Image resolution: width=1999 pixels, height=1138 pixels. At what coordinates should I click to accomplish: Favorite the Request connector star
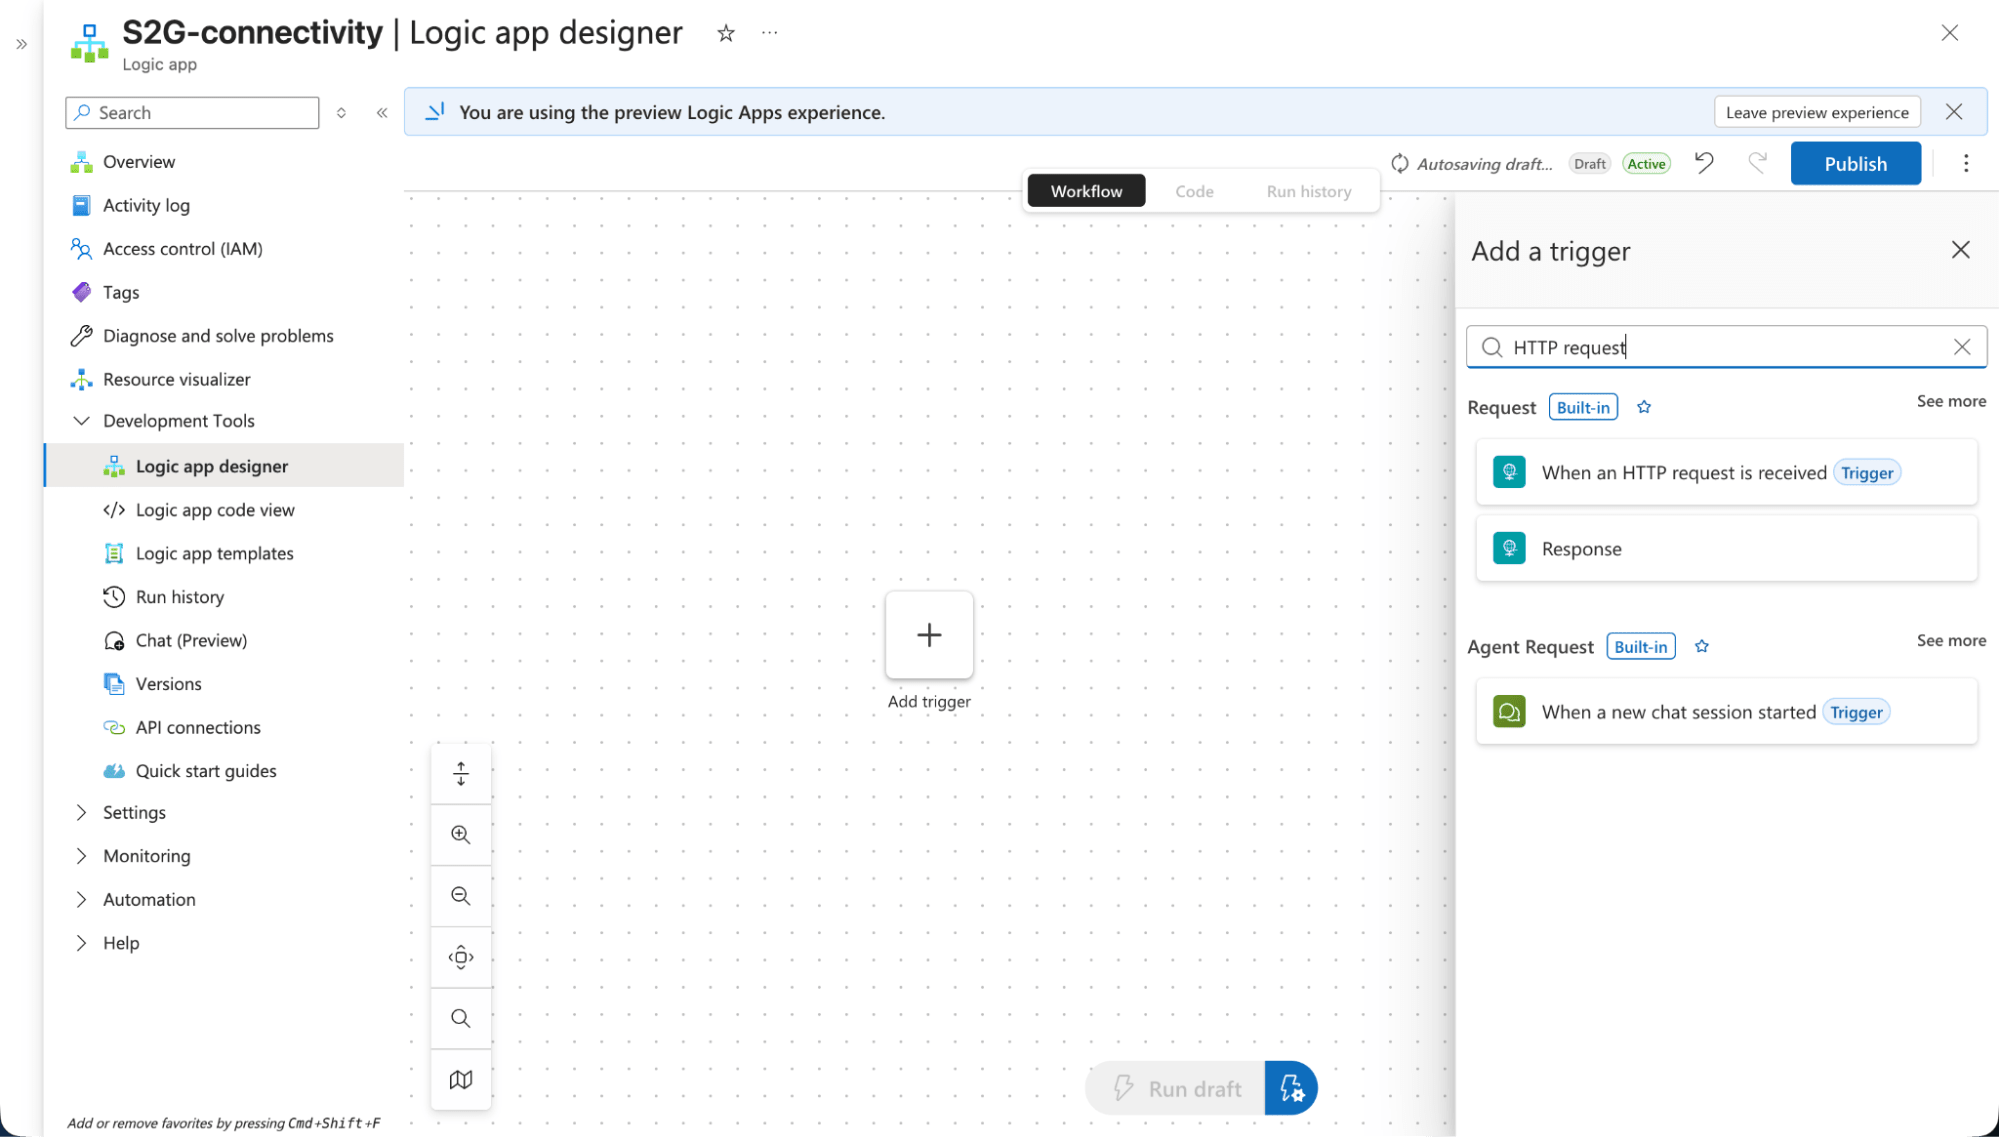(x=1644, y=407)
